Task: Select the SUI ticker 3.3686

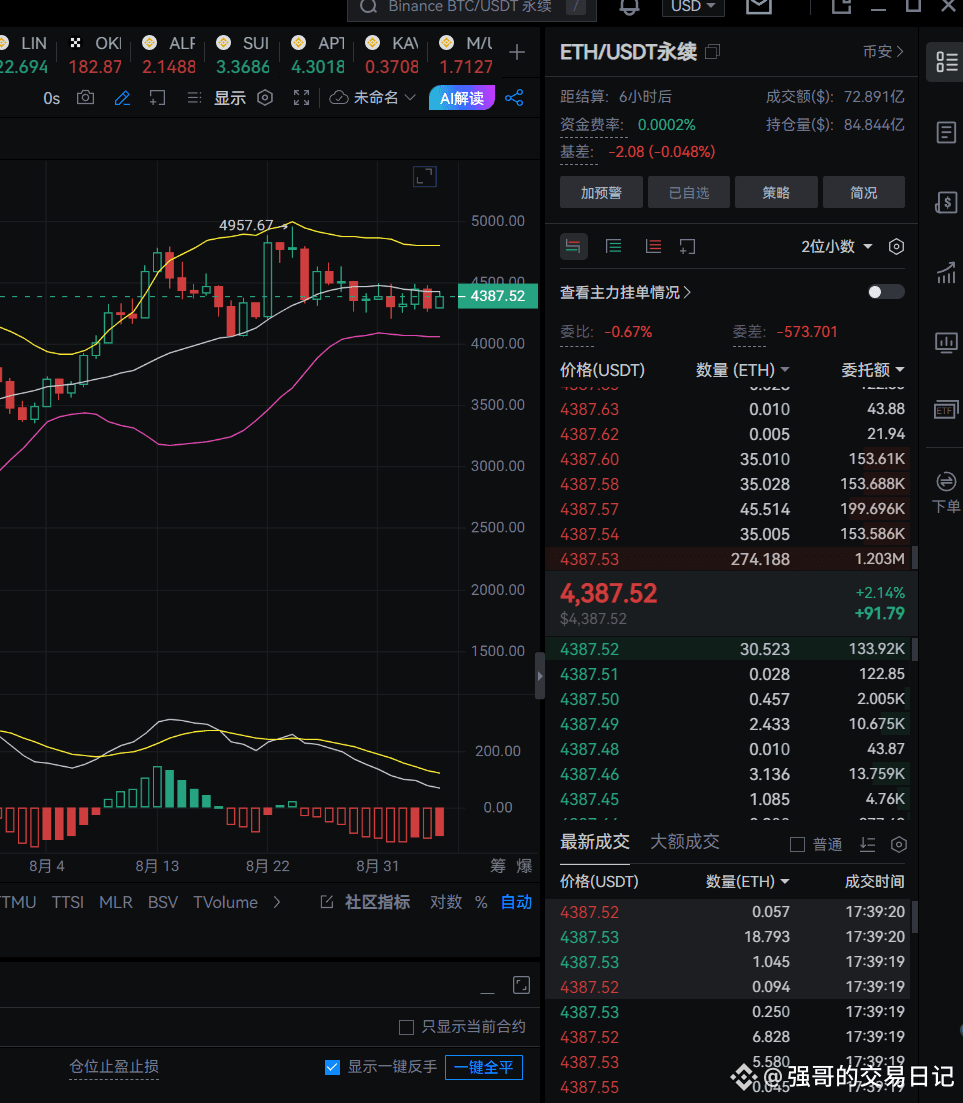Action: [243, 55]
